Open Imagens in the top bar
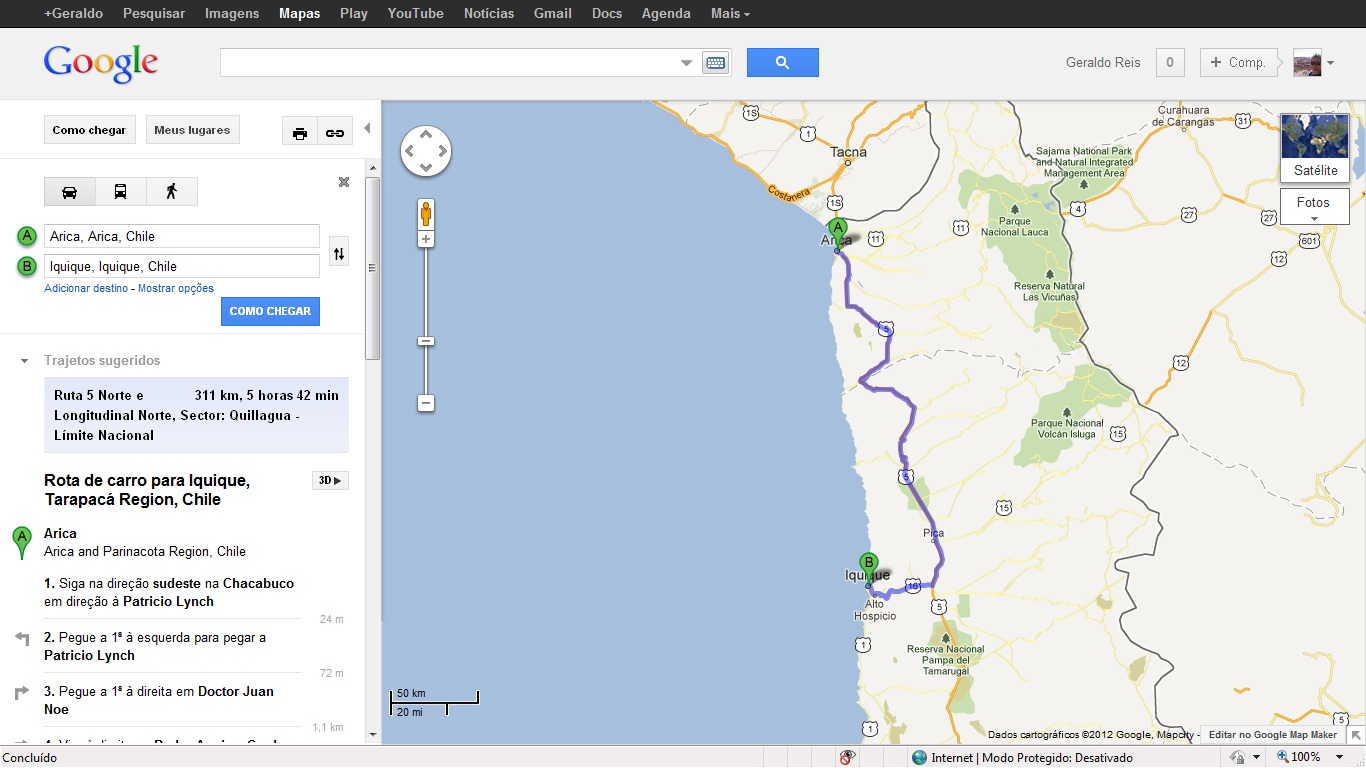The height and width of the screenshot is (768, 1366). (232, 13)
